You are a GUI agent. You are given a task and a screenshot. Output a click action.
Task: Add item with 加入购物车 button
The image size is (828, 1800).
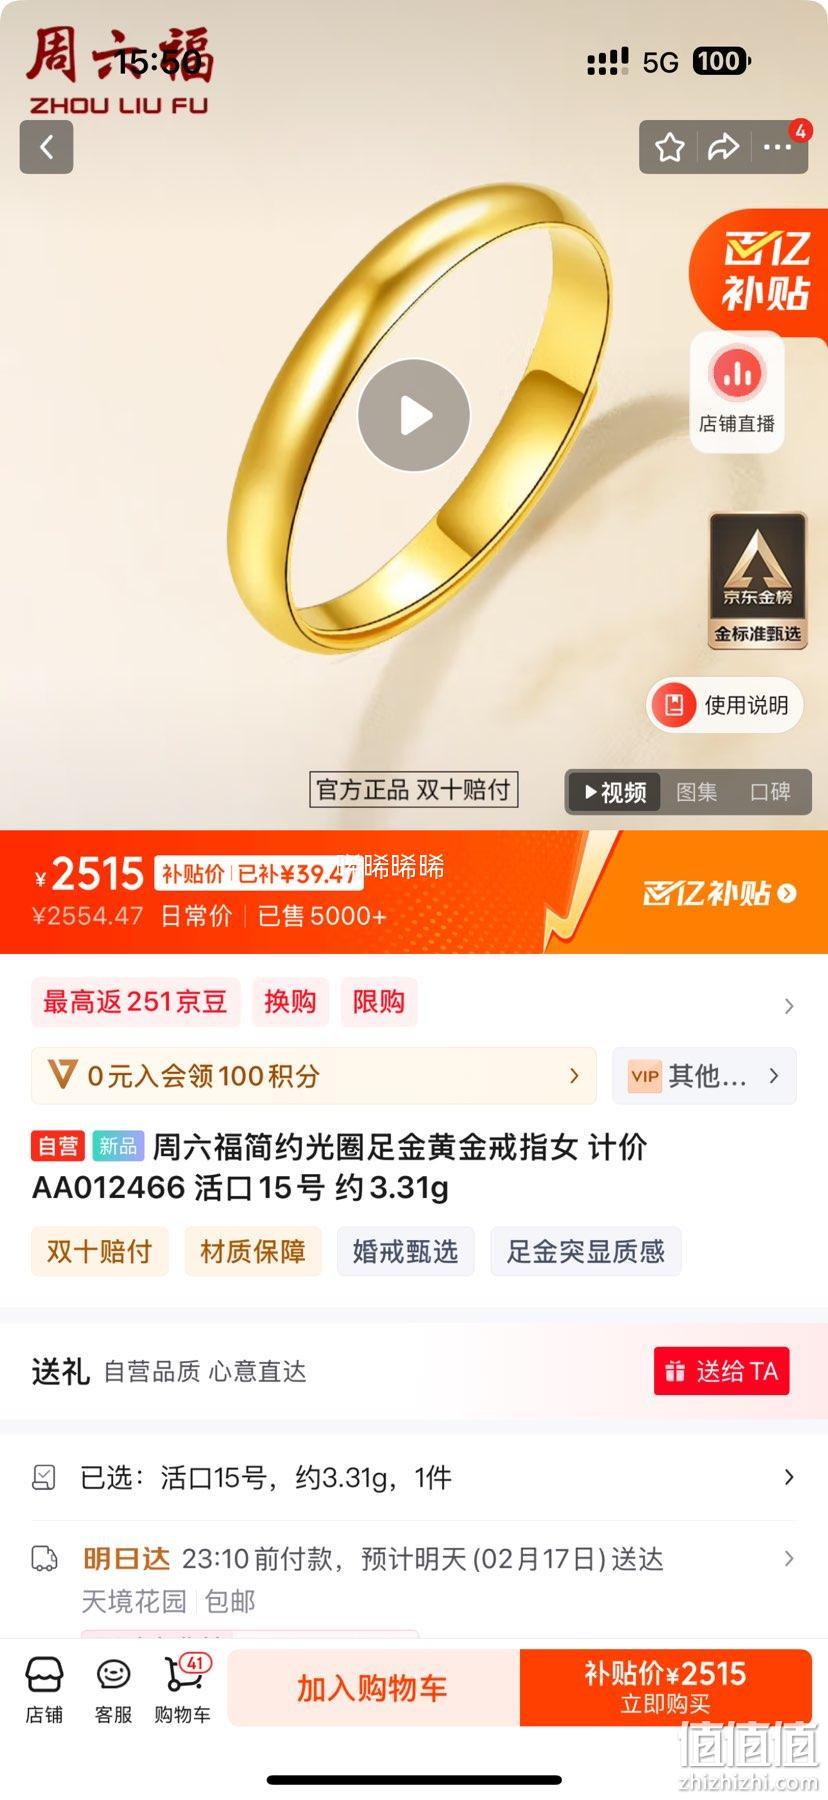pos(373,1688)
